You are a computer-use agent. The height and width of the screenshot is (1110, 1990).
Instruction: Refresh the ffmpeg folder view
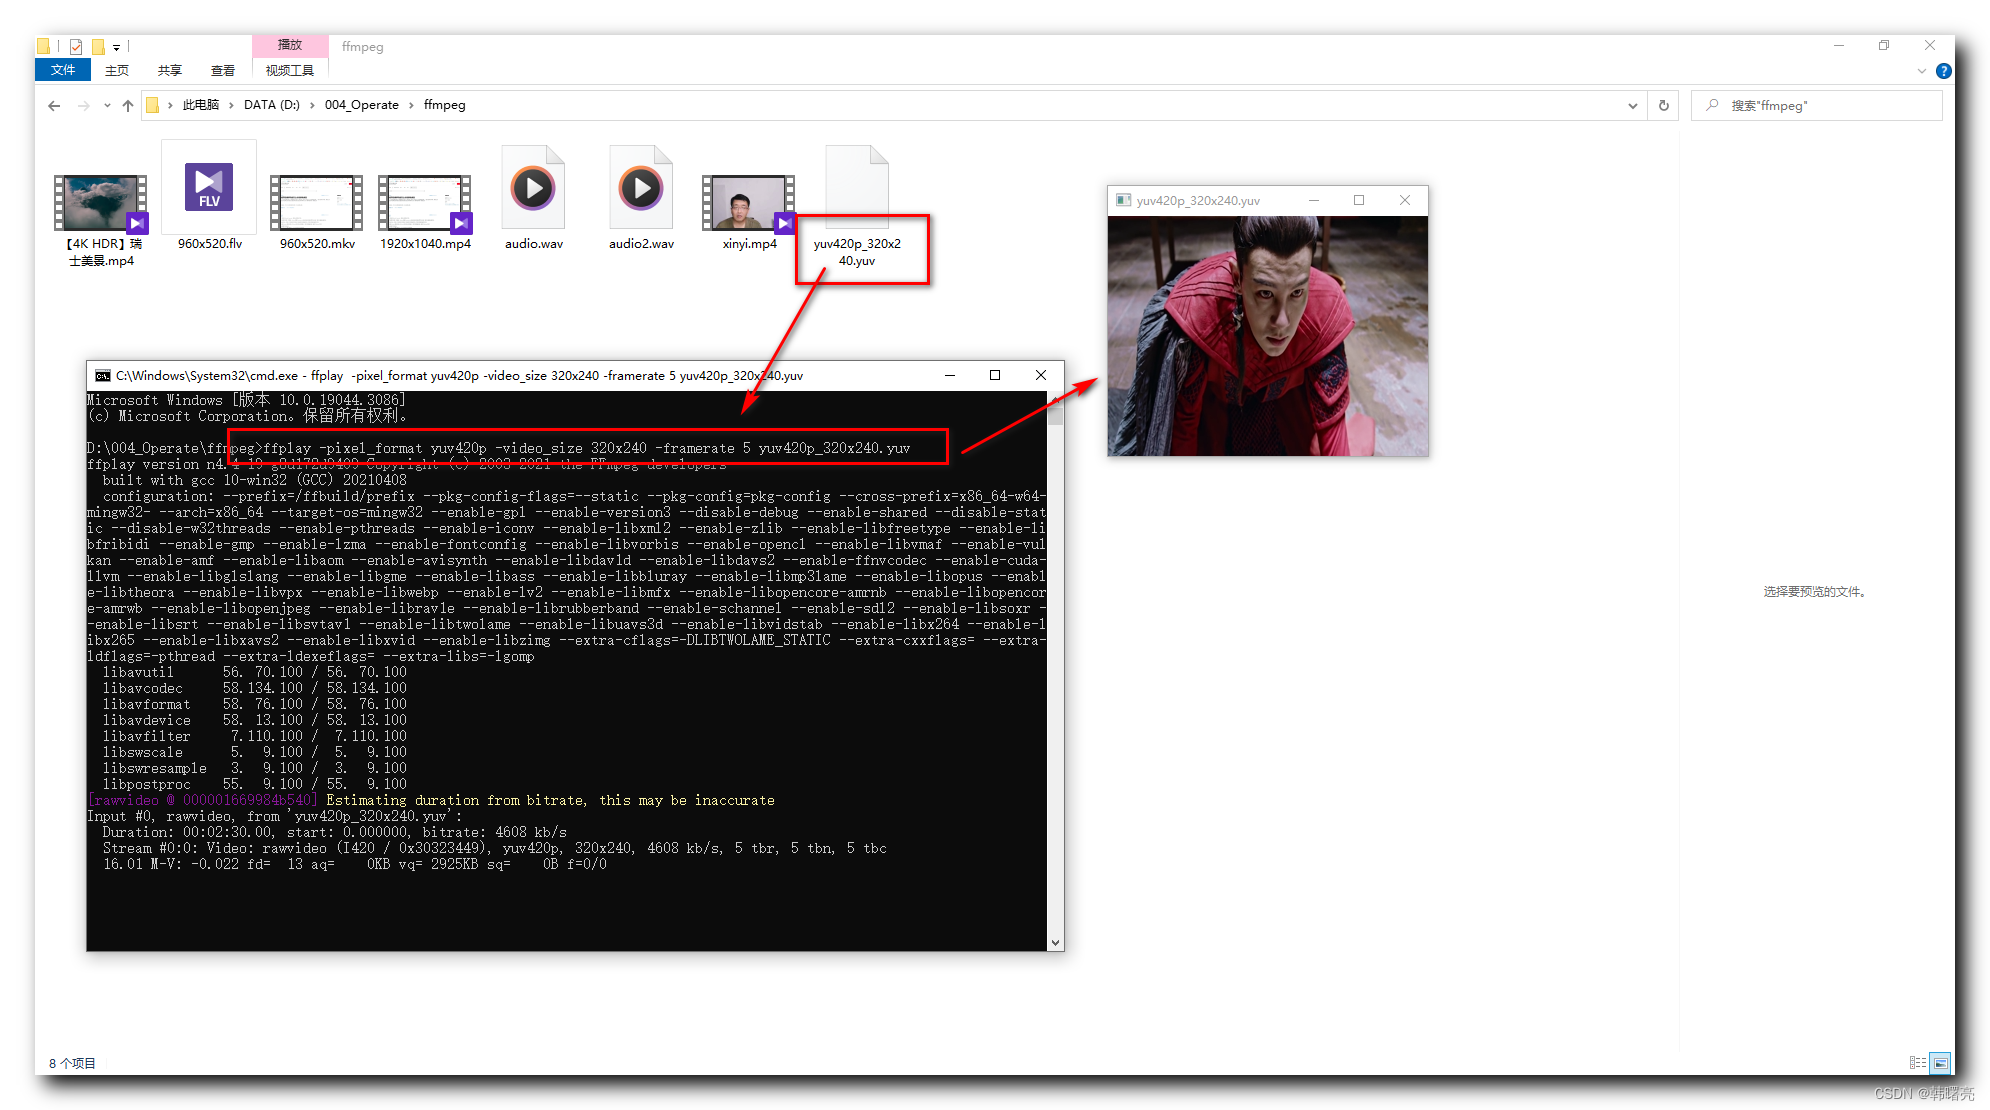point(1664,105)
